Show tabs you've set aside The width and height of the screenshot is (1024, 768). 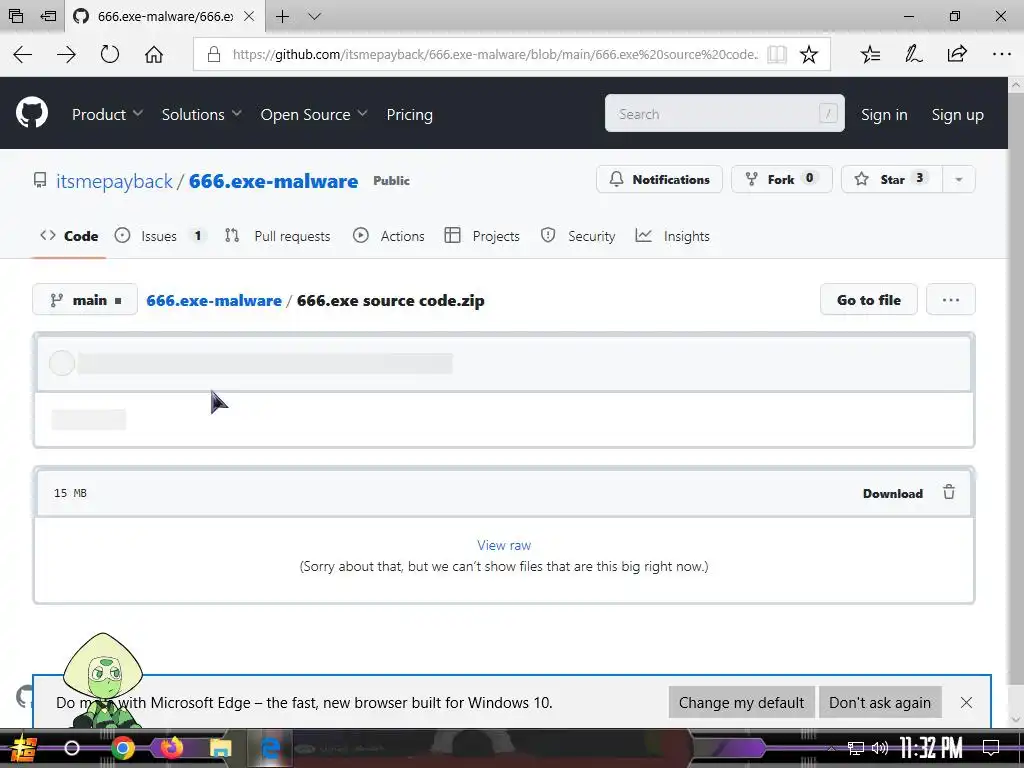(x=16, y=16)
